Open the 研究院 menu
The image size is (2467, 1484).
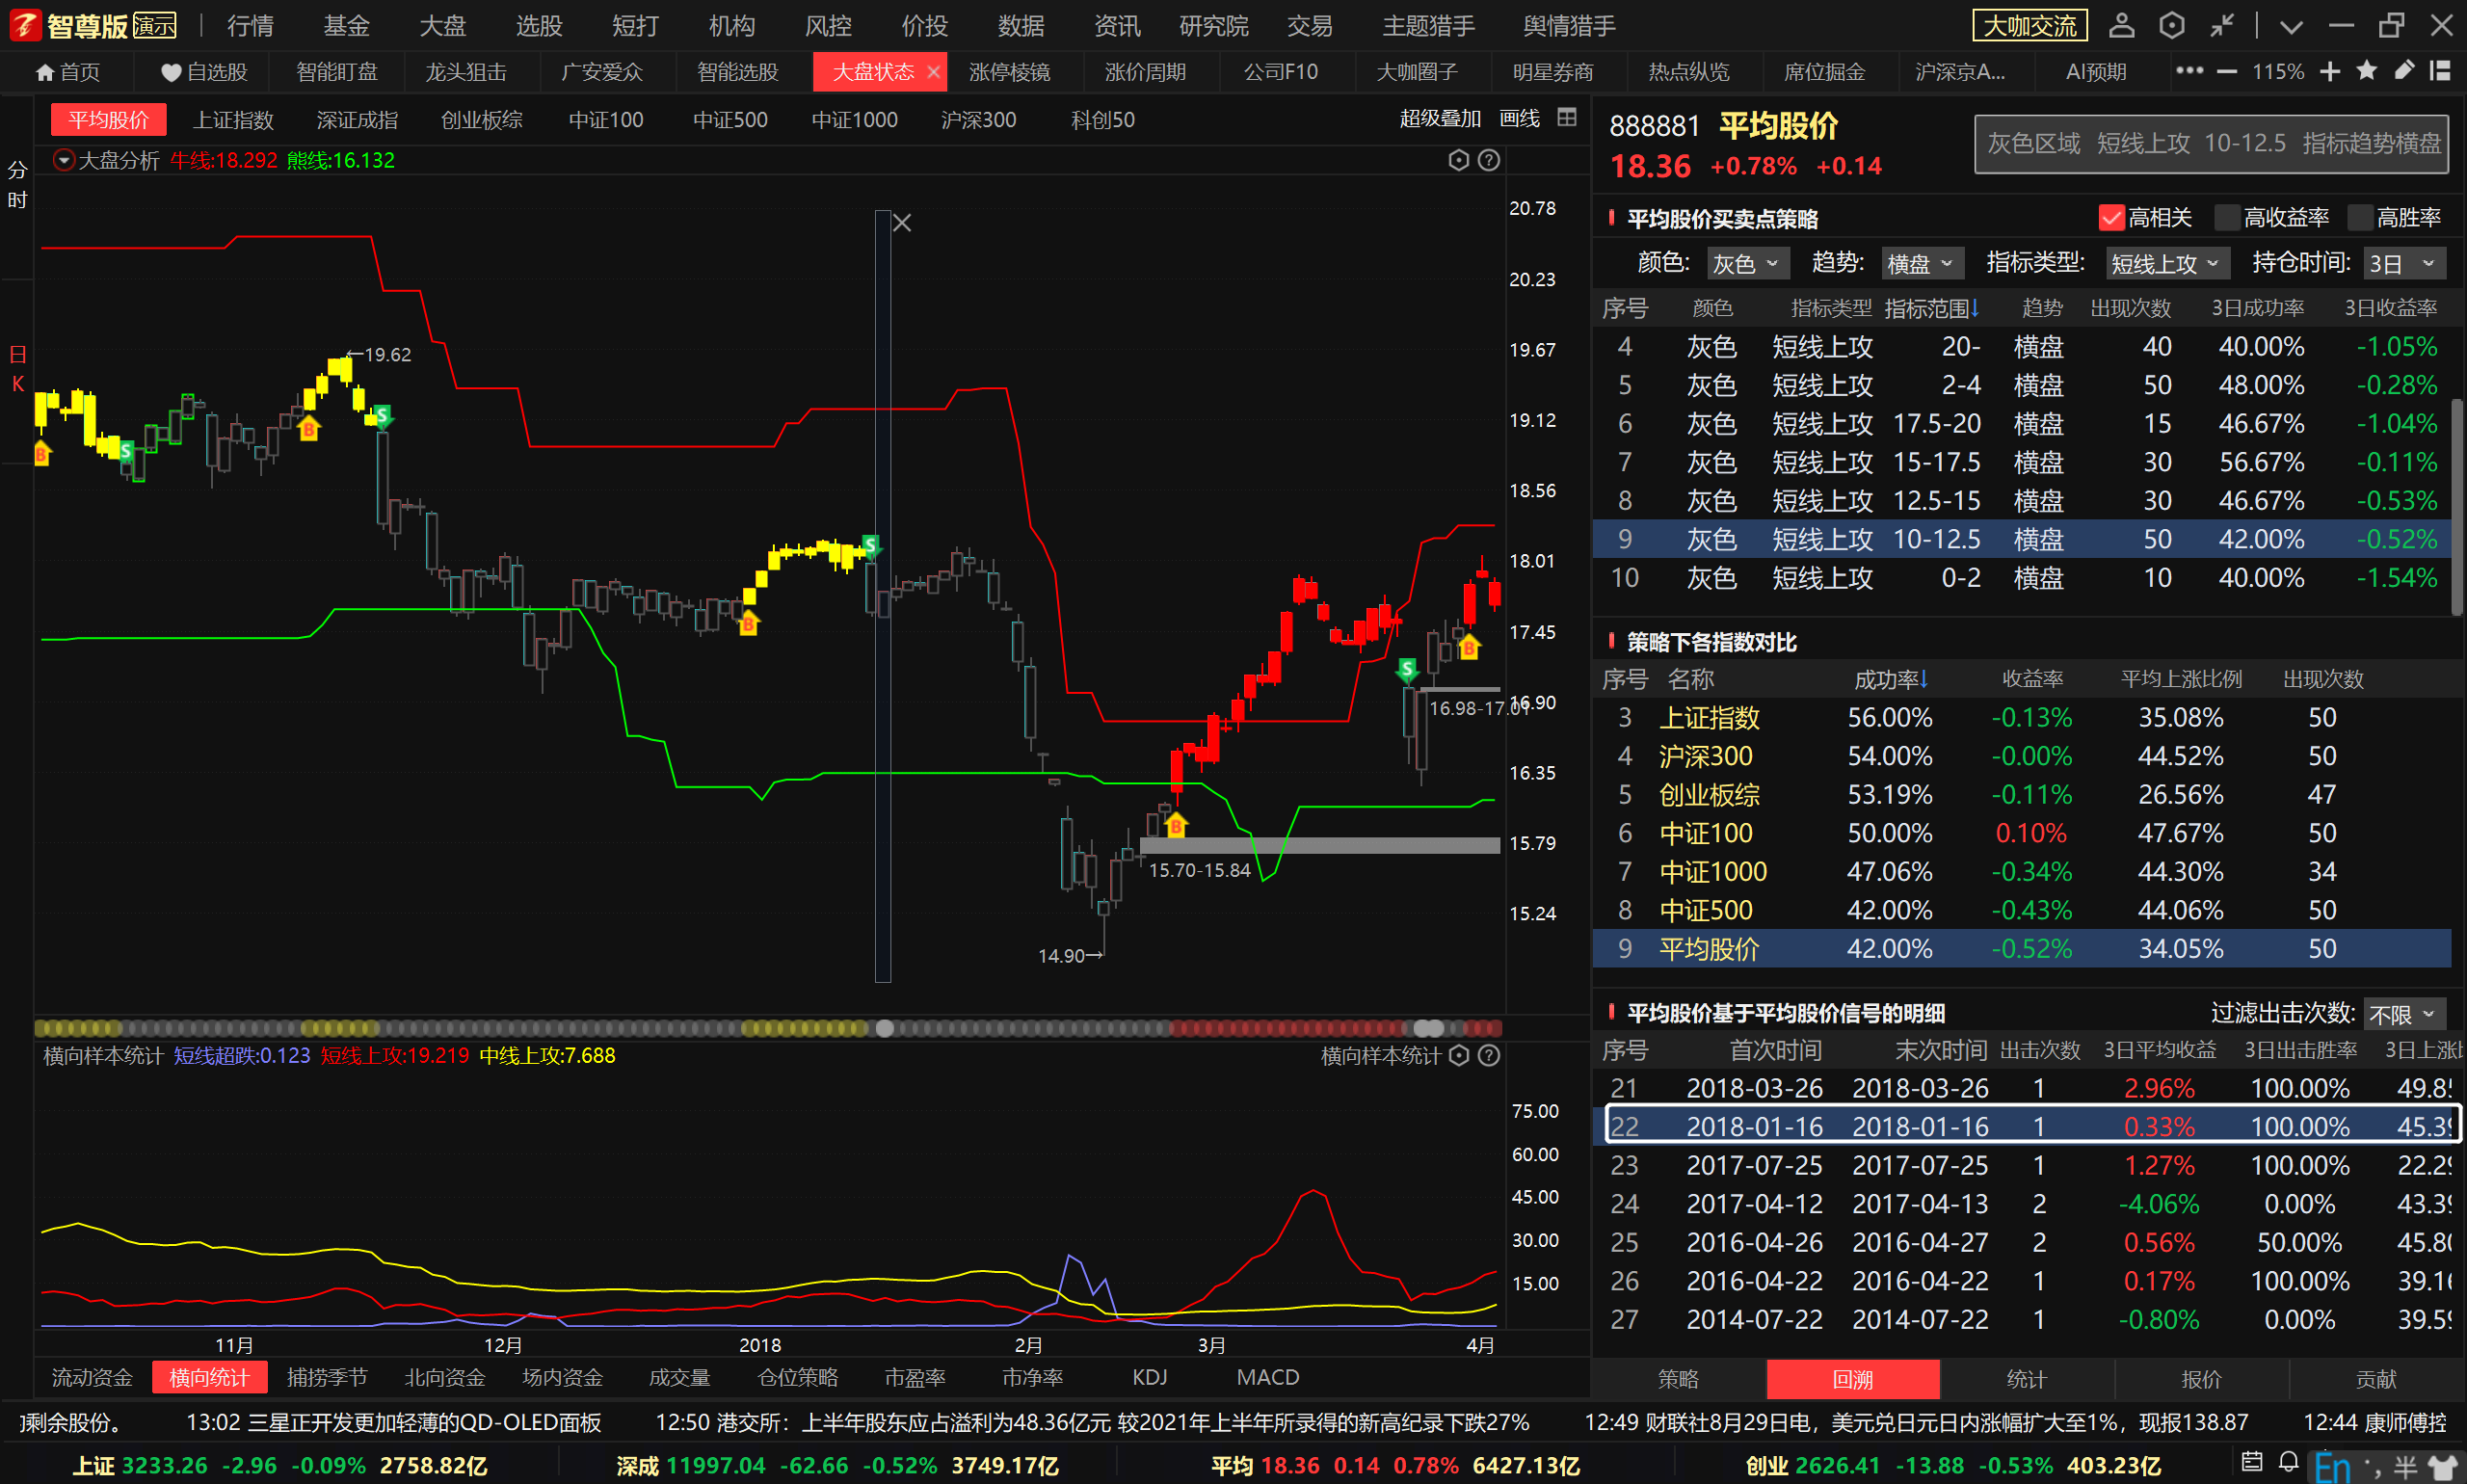coord(1213,25)
